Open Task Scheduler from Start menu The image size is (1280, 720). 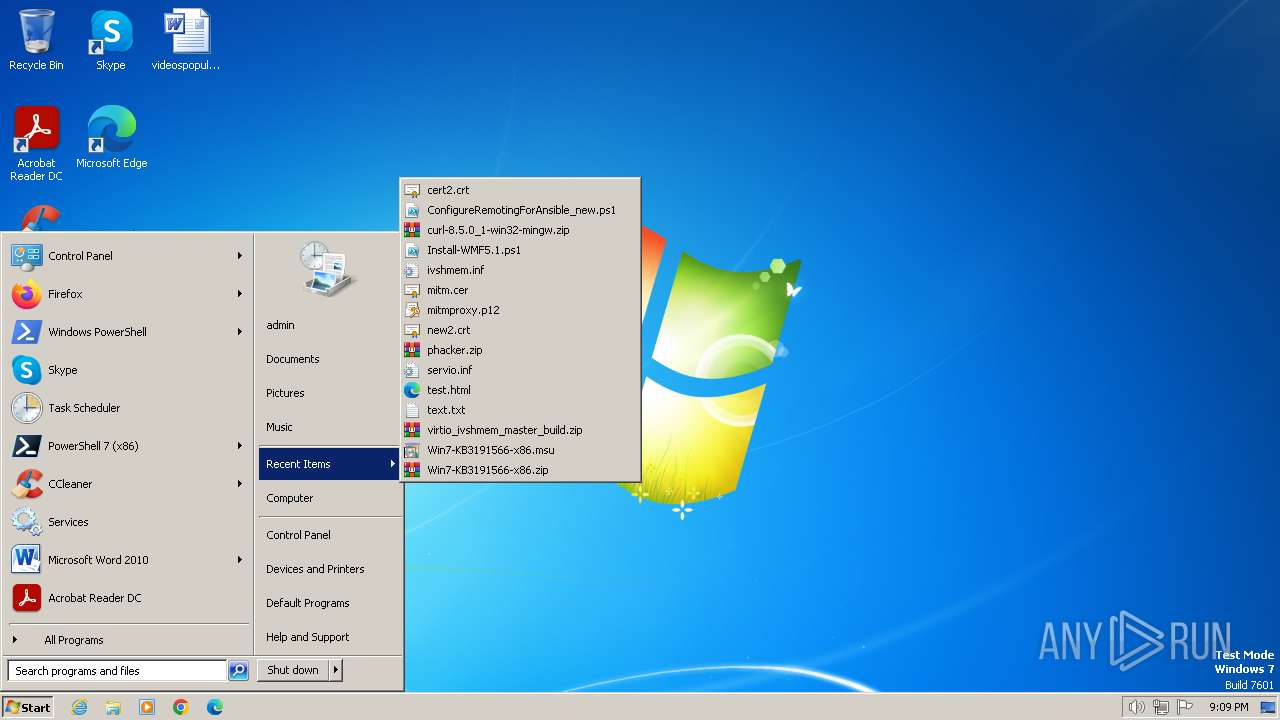point(127,408)
